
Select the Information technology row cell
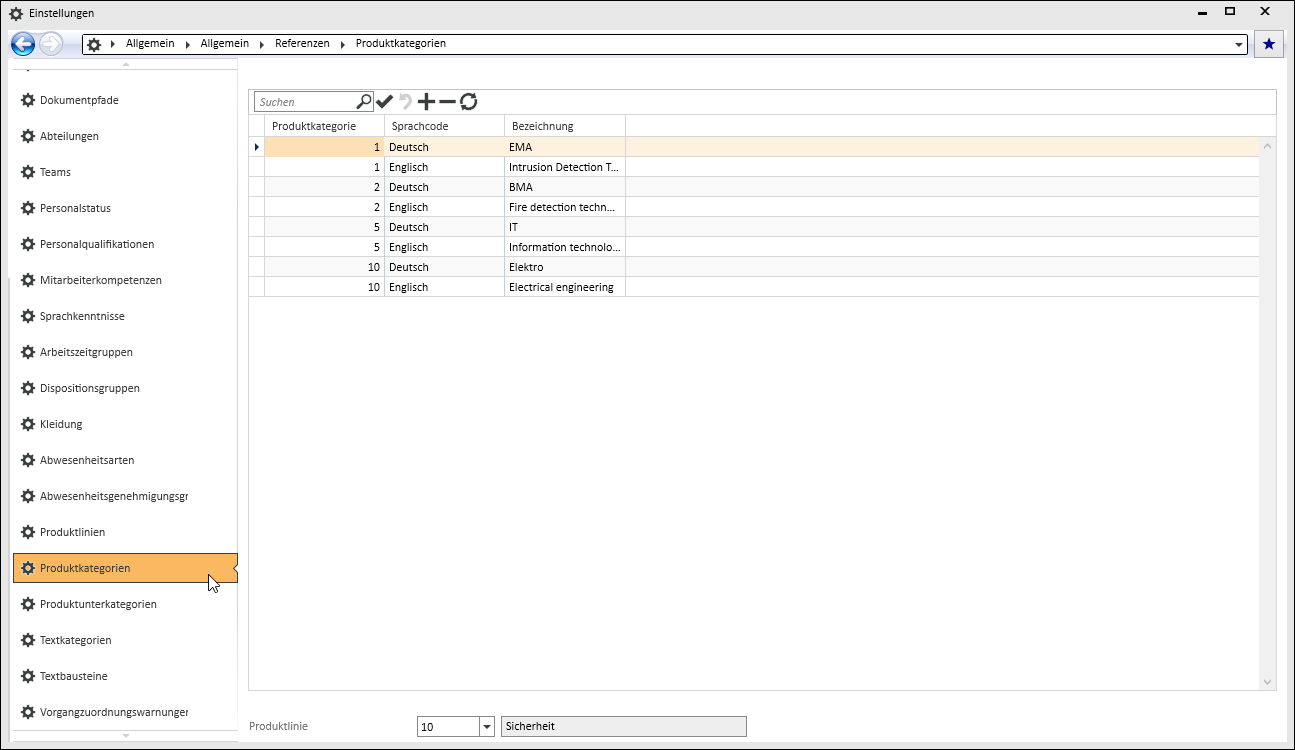coord(565,247)
